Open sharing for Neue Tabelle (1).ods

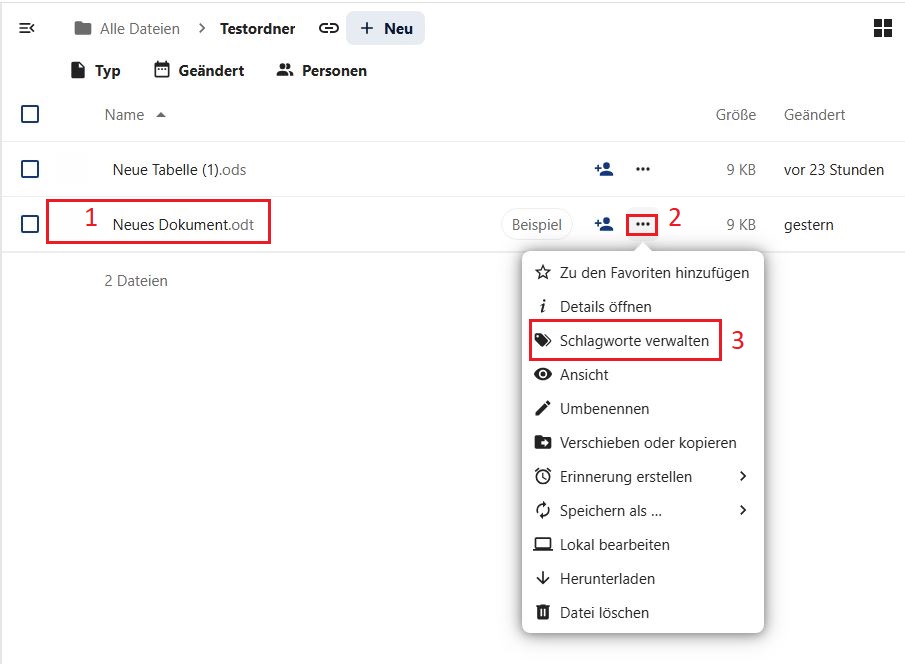click(603, 170)
